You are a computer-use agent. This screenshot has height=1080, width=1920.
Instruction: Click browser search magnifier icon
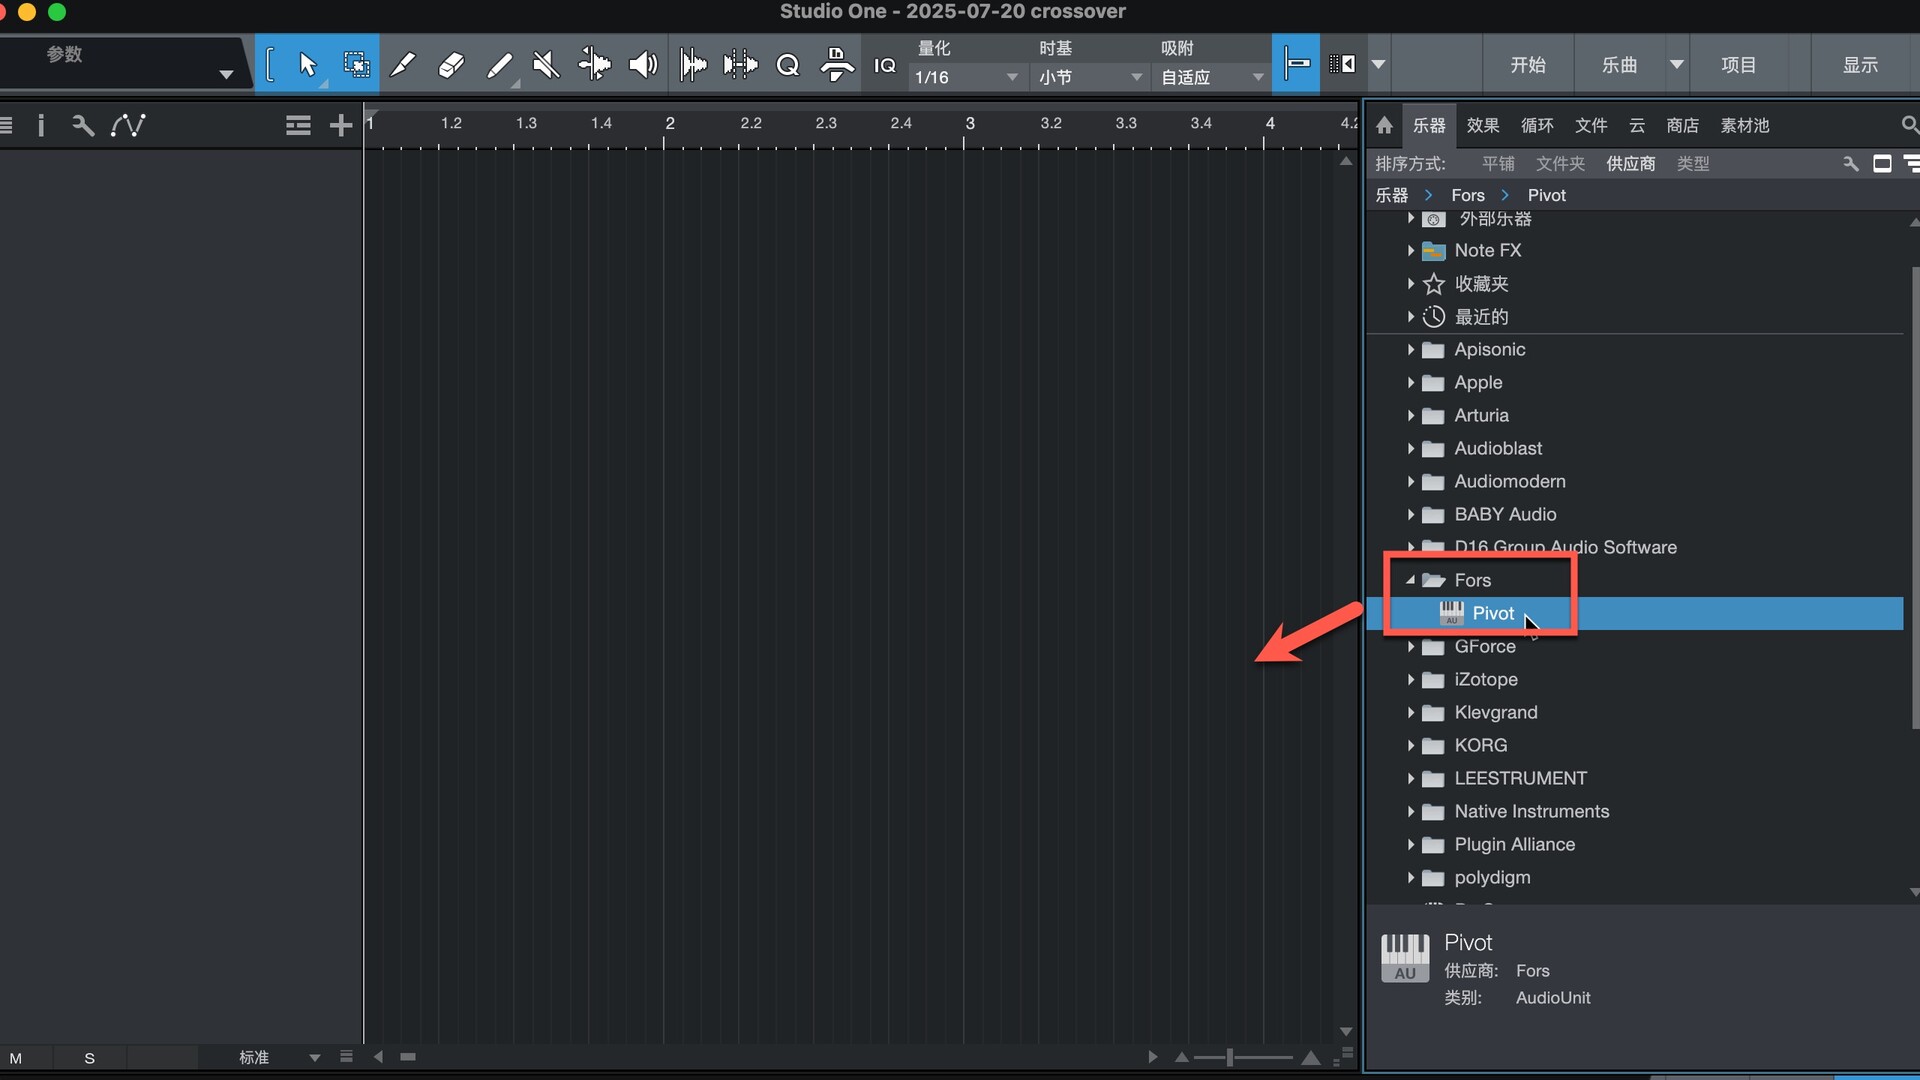click(1909, 125)
